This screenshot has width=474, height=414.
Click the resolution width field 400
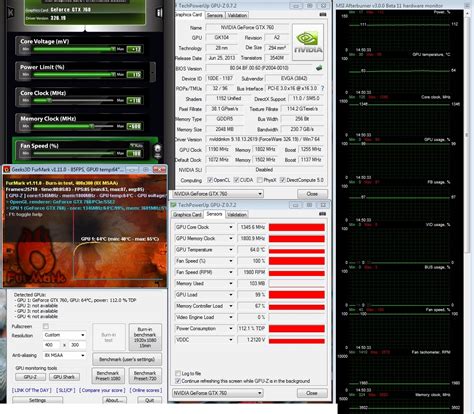tap(52, 345)
